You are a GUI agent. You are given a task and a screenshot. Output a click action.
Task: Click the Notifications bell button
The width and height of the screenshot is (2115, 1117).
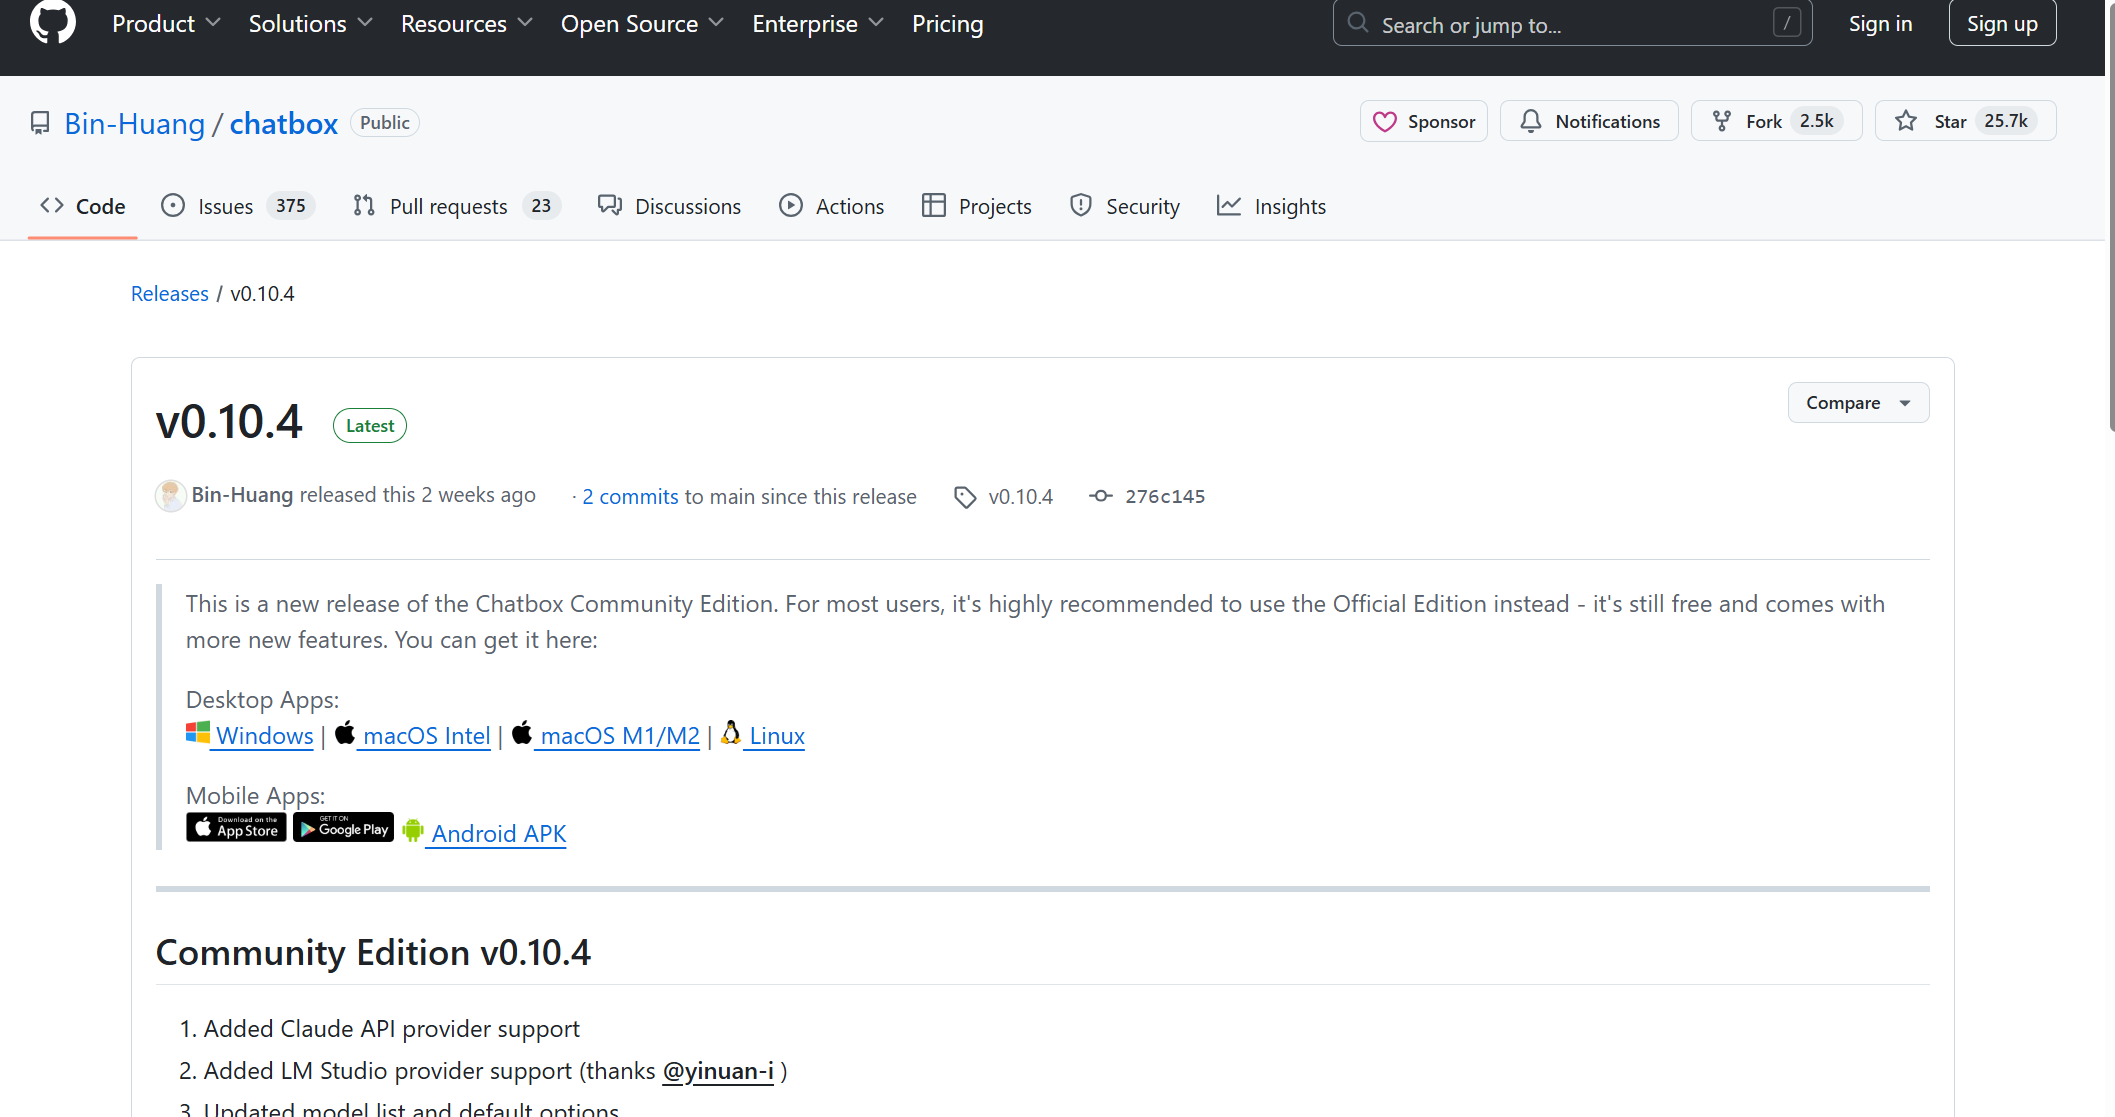pos(1590,121)
